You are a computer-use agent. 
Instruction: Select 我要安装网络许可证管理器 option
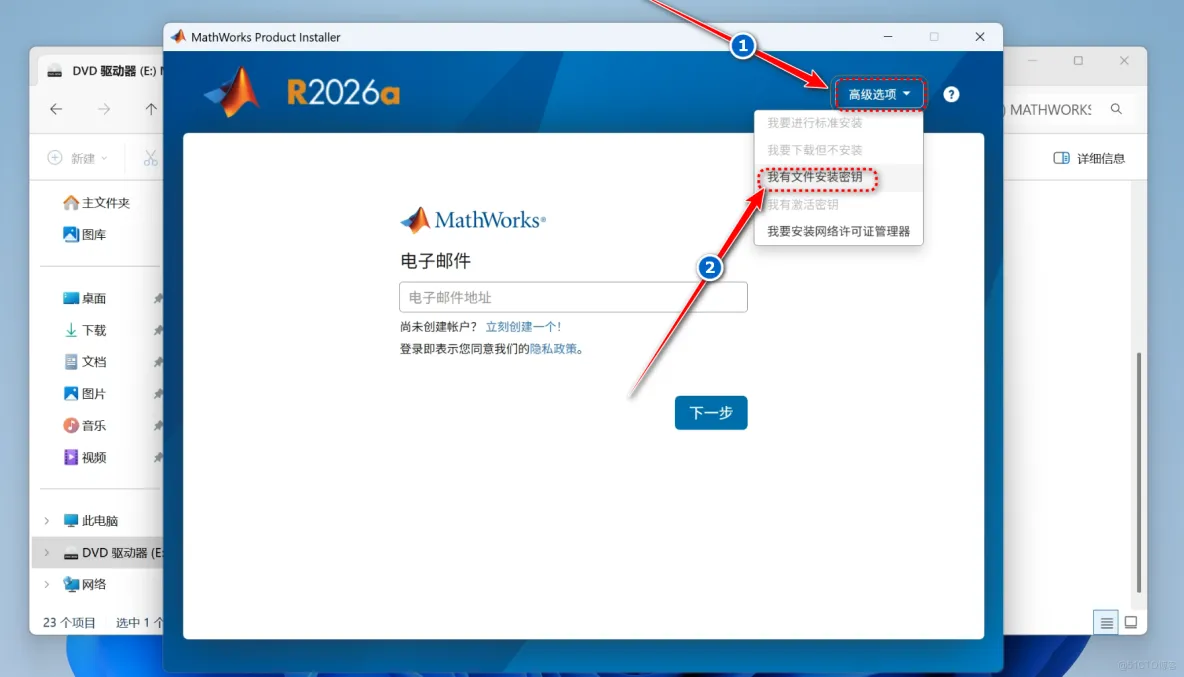coord(838,232)
